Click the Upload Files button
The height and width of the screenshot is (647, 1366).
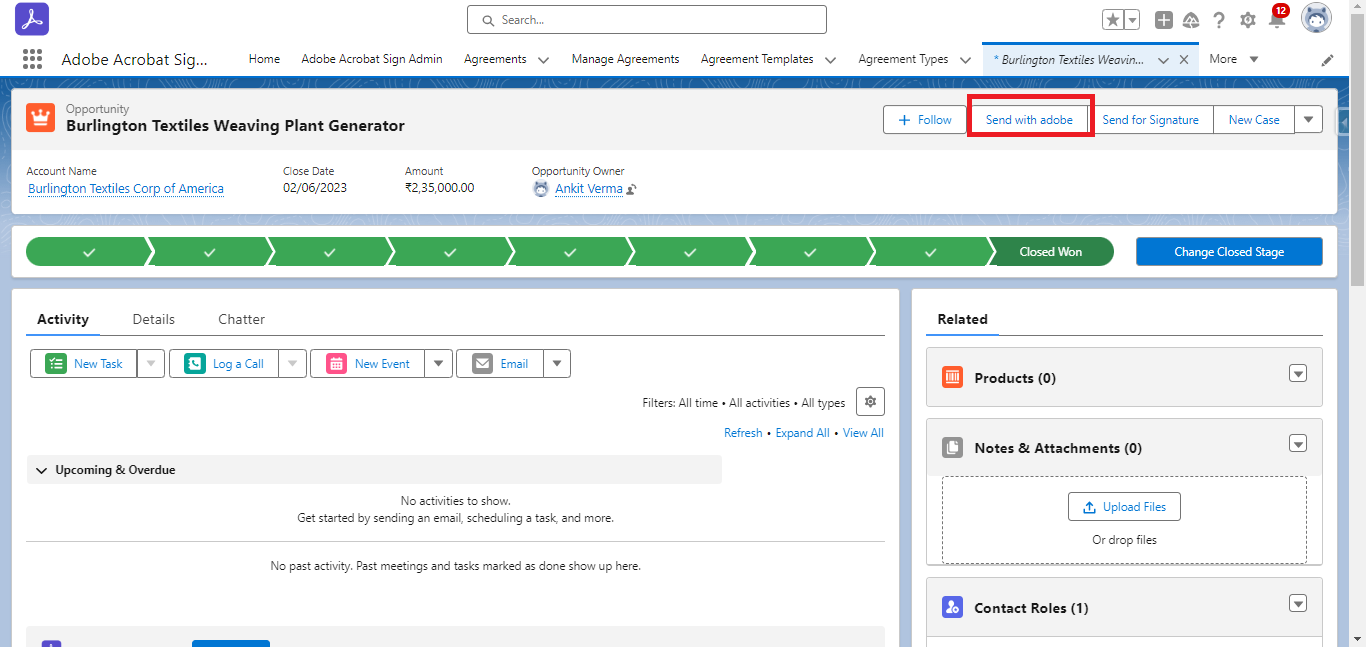pos(1124,507)
